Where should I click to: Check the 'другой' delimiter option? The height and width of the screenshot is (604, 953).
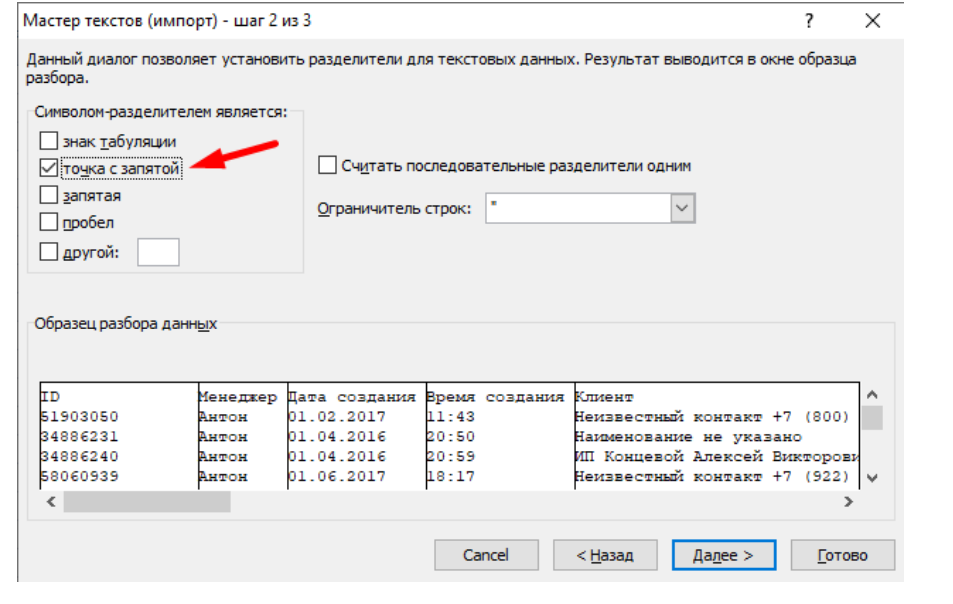pos(49,252)
